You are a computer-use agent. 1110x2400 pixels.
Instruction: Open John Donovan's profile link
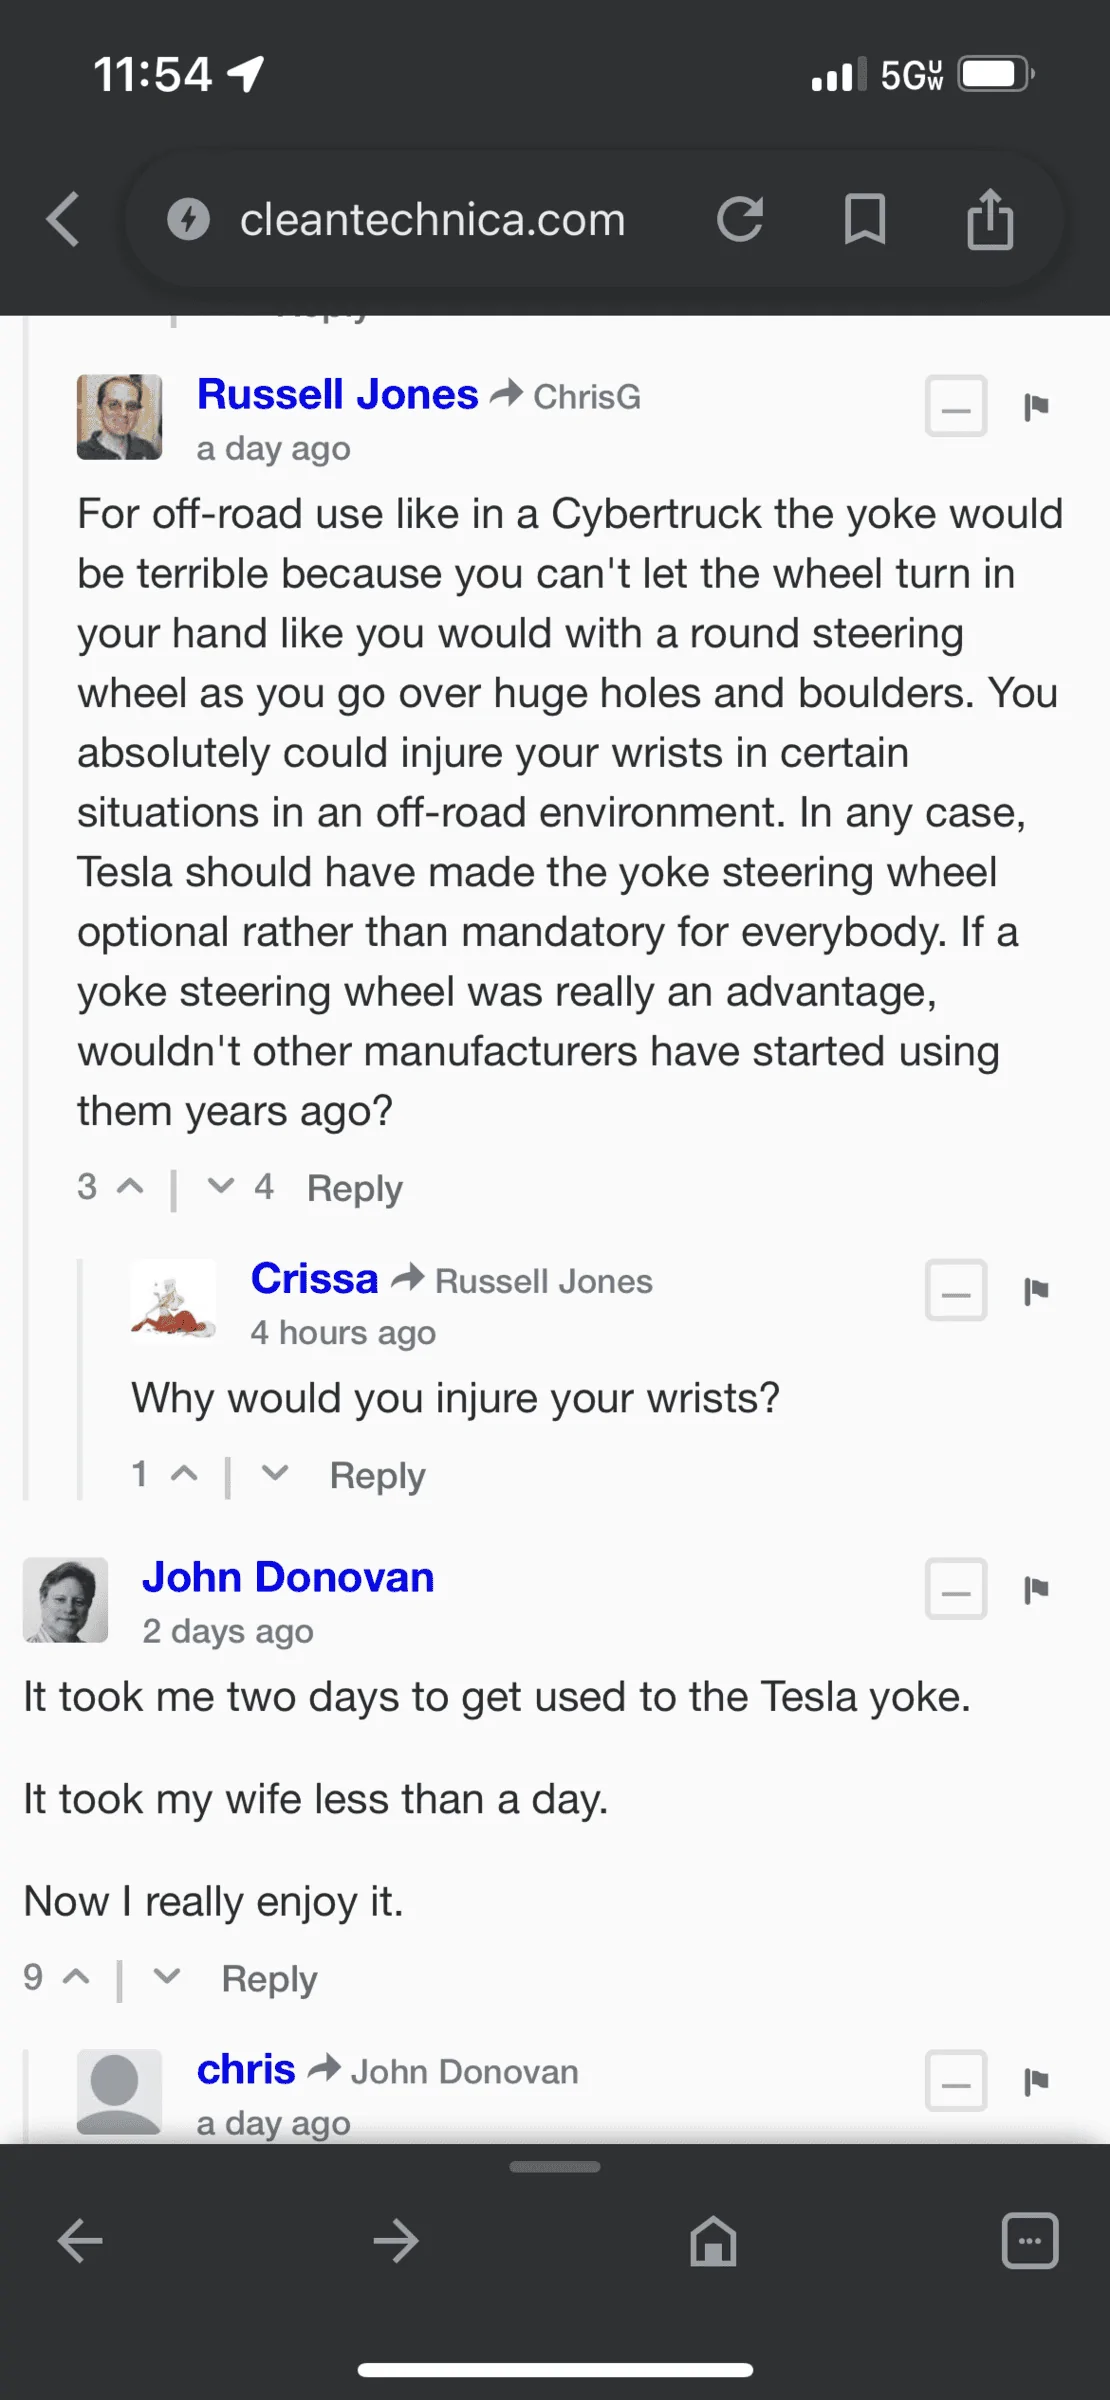pyautogui.click(x=287, y=1576)
